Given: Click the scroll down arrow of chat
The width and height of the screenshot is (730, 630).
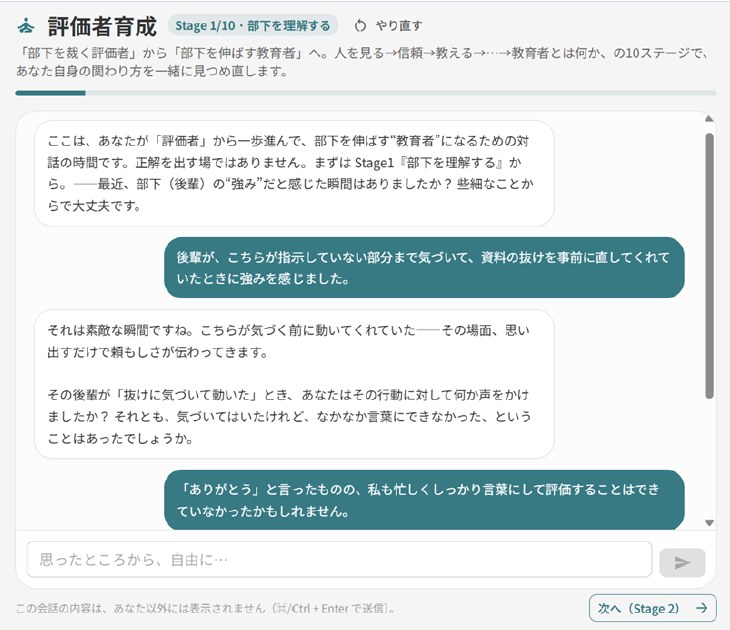Looking at the screenshot, I should [709, 523].
